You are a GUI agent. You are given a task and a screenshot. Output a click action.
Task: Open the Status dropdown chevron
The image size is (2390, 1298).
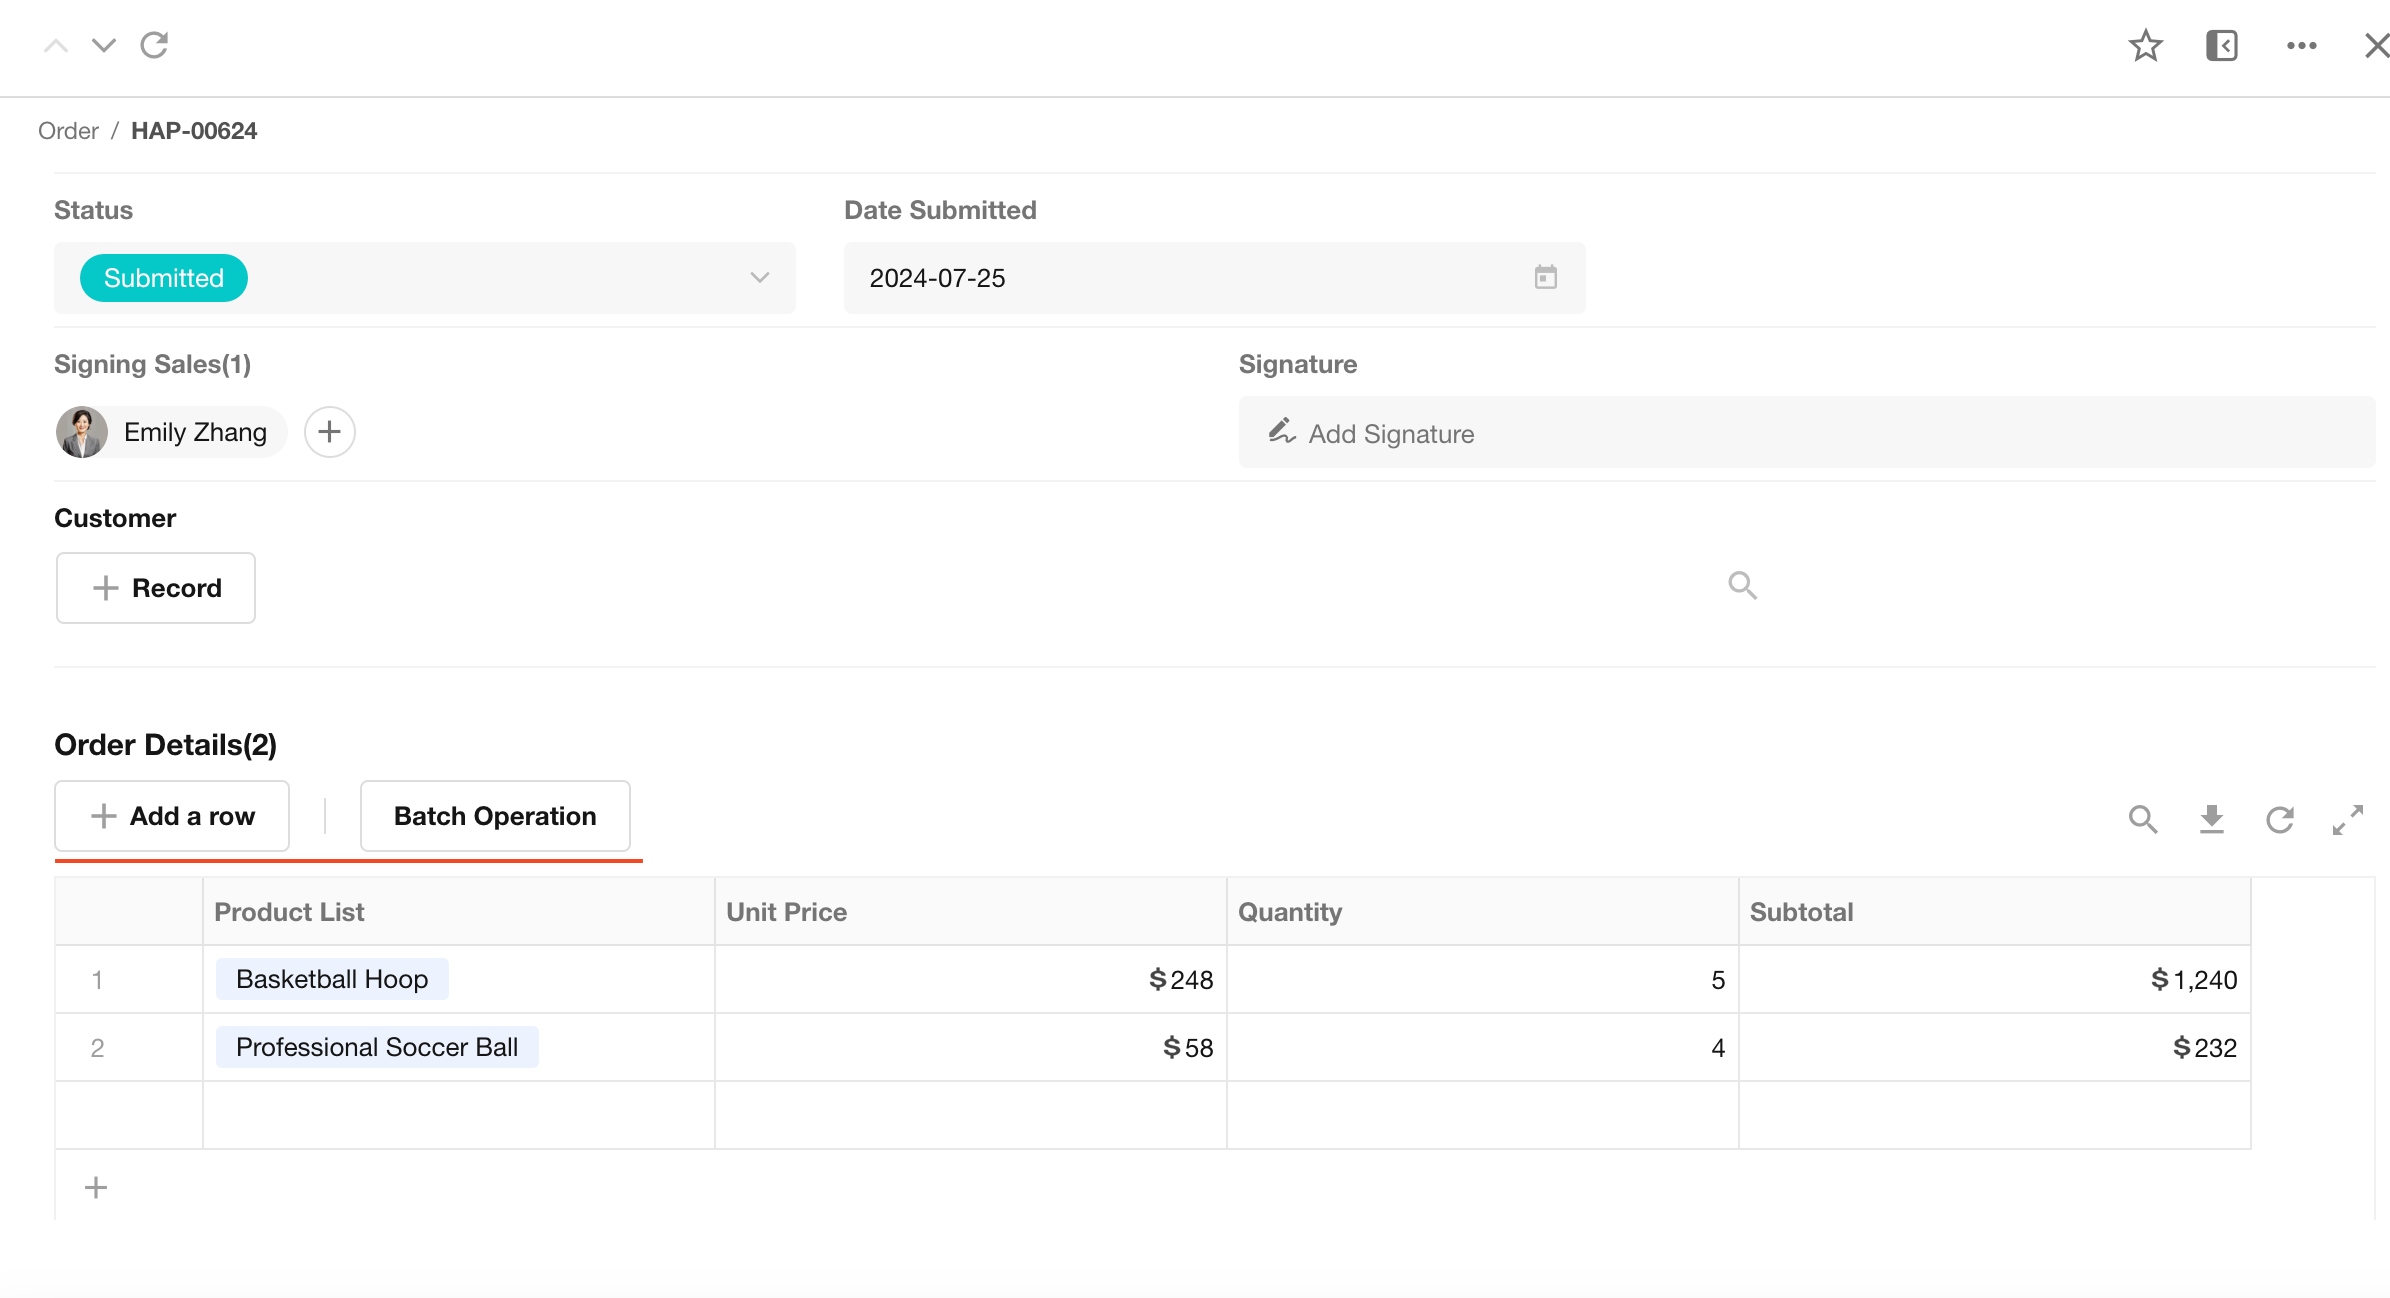759,278
